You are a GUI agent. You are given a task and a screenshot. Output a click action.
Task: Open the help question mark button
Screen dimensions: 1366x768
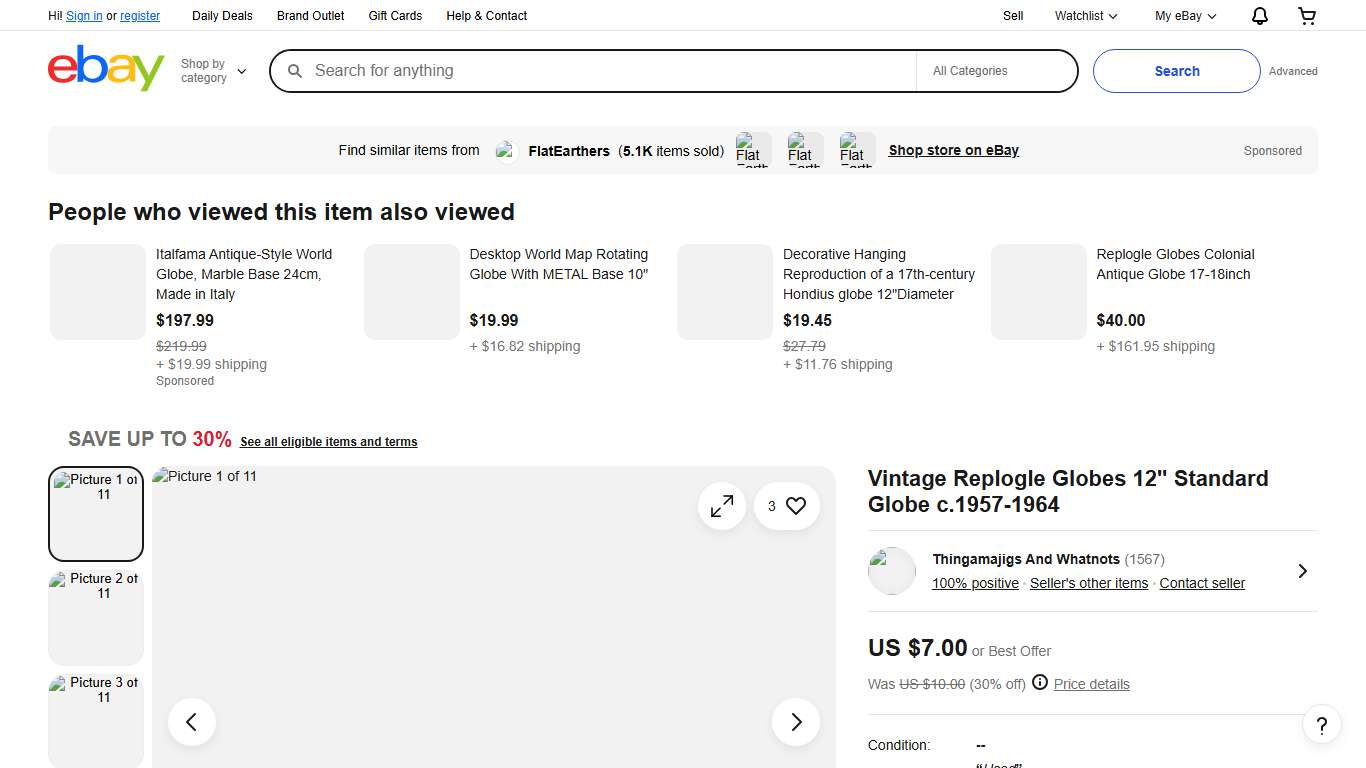1321,725
